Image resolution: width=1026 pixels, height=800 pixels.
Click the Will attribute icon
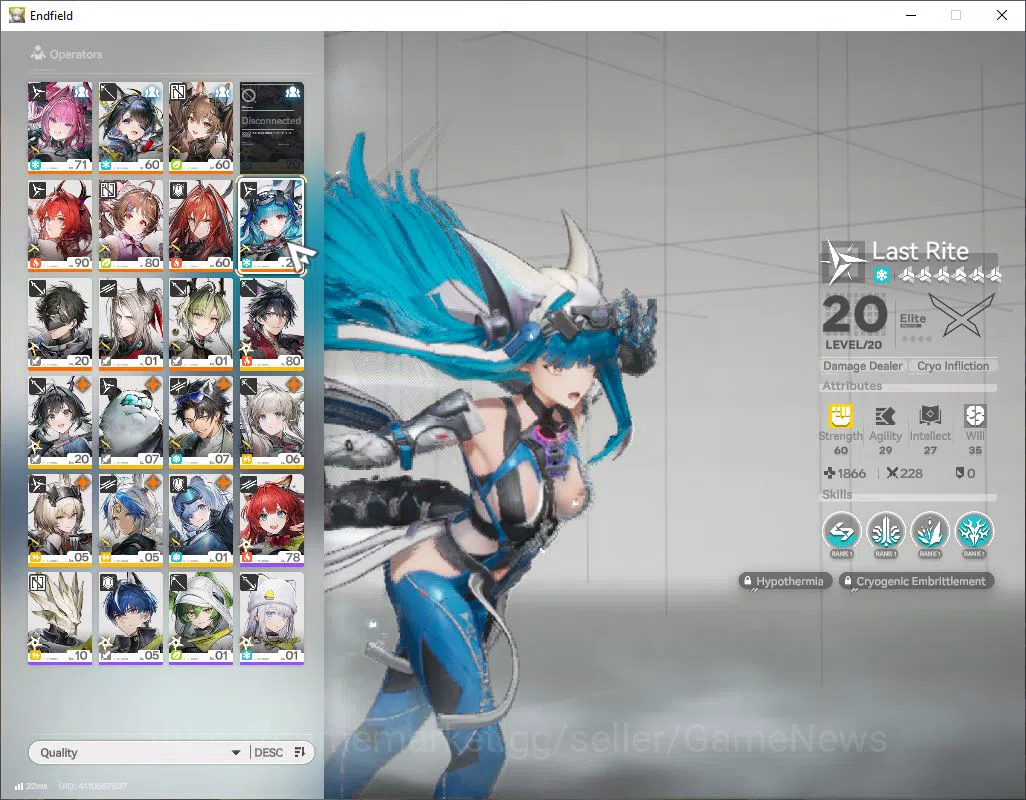974,415
